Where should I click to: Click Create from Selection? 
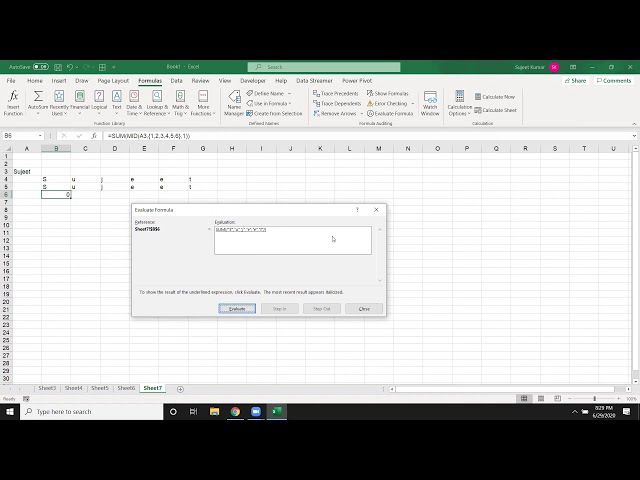[274, 113]
